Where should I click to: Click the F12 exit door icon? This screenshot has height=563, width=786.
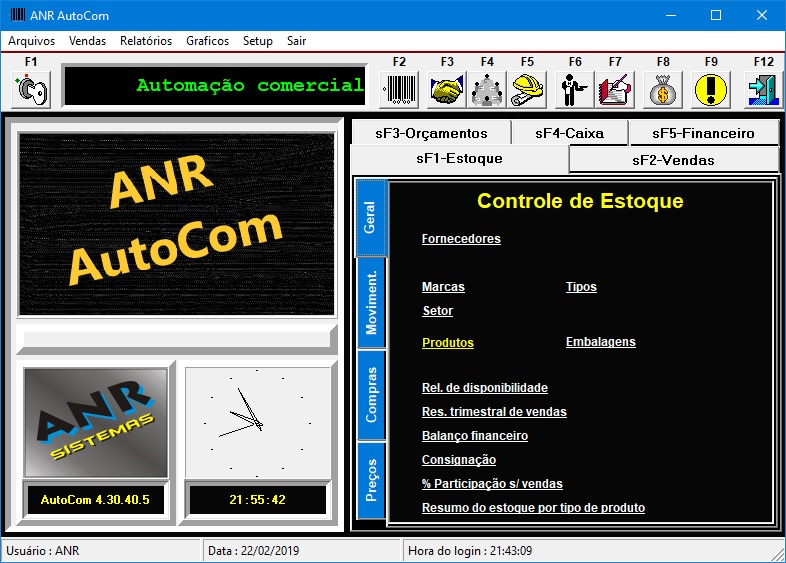(763, 90)
